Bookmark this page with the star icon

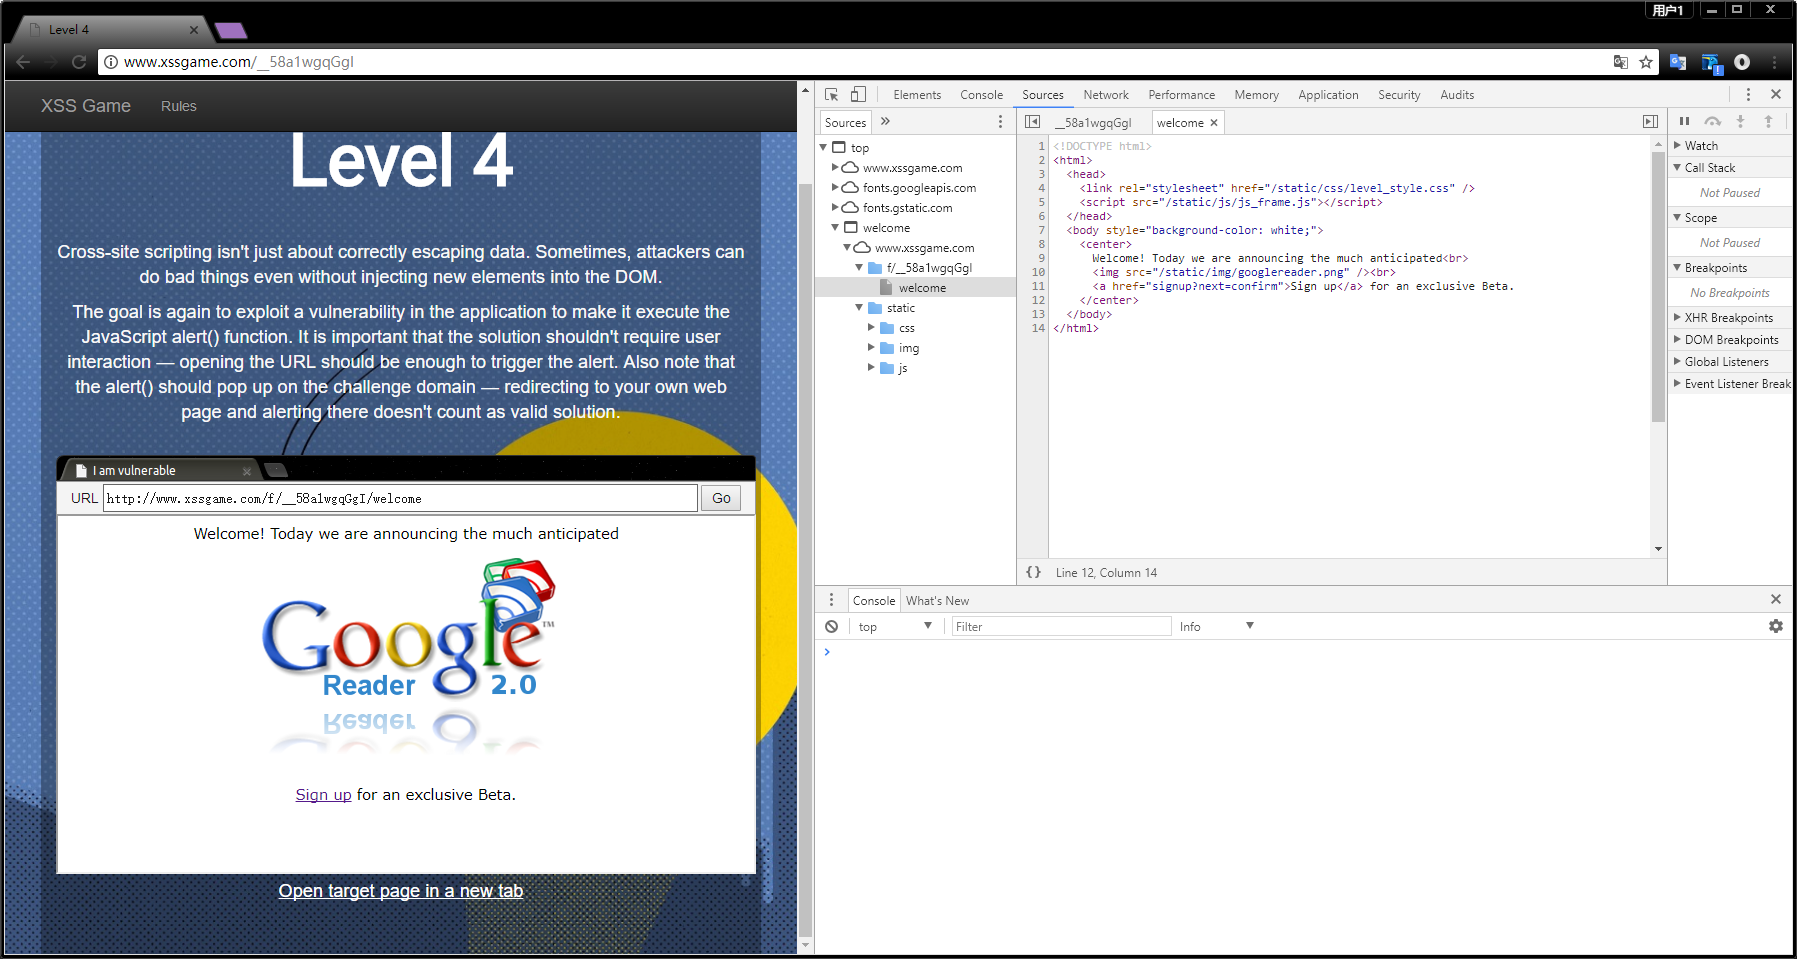(x=1646, y=62)
